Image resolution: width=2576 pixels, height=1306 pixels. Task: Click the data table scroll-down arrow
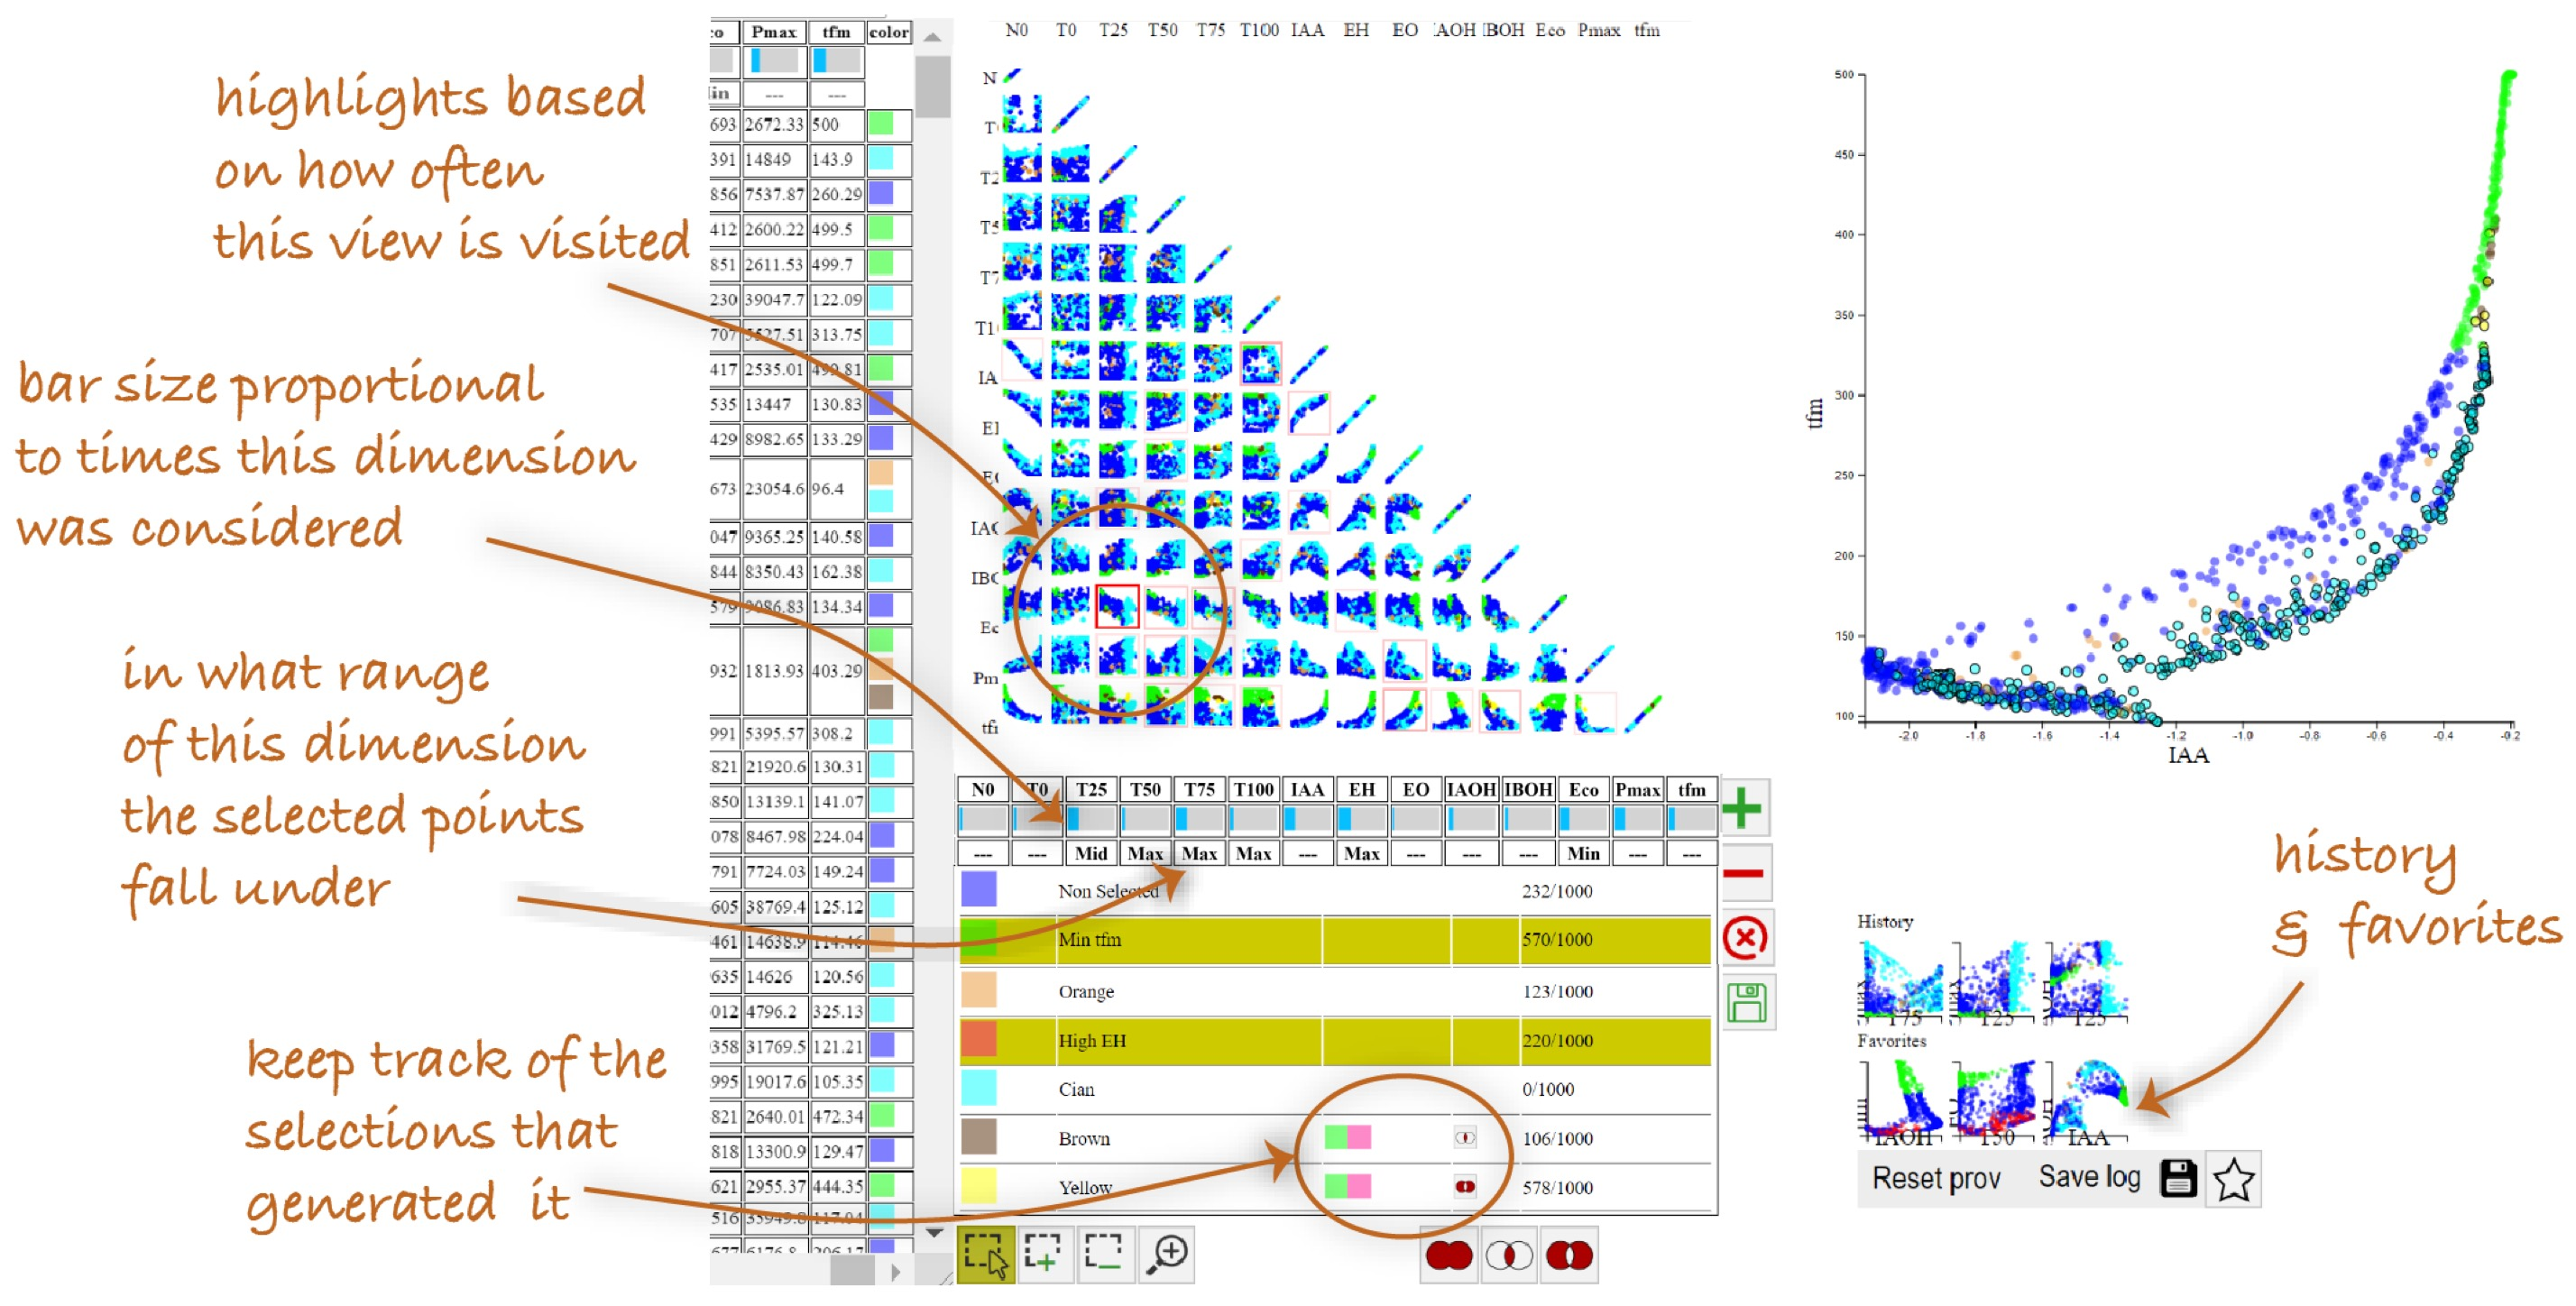click(933, 1233)
